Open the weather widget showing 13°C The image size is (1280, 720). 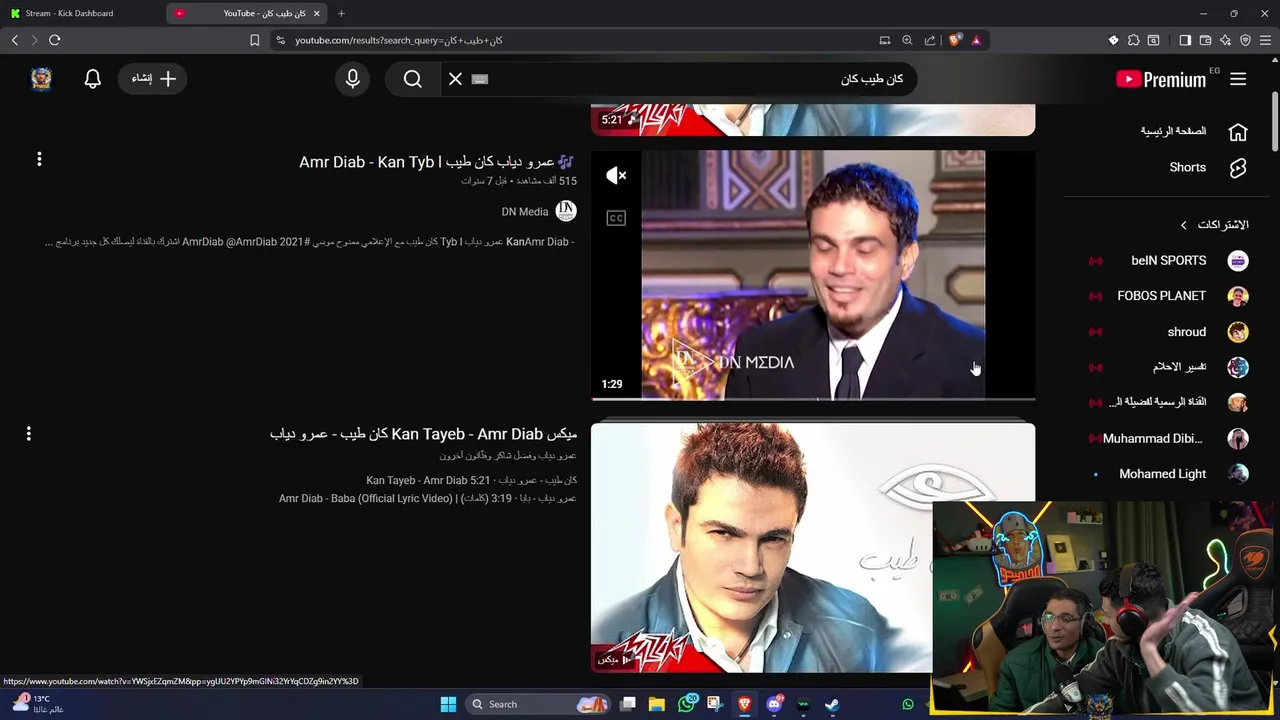point(36,704)
